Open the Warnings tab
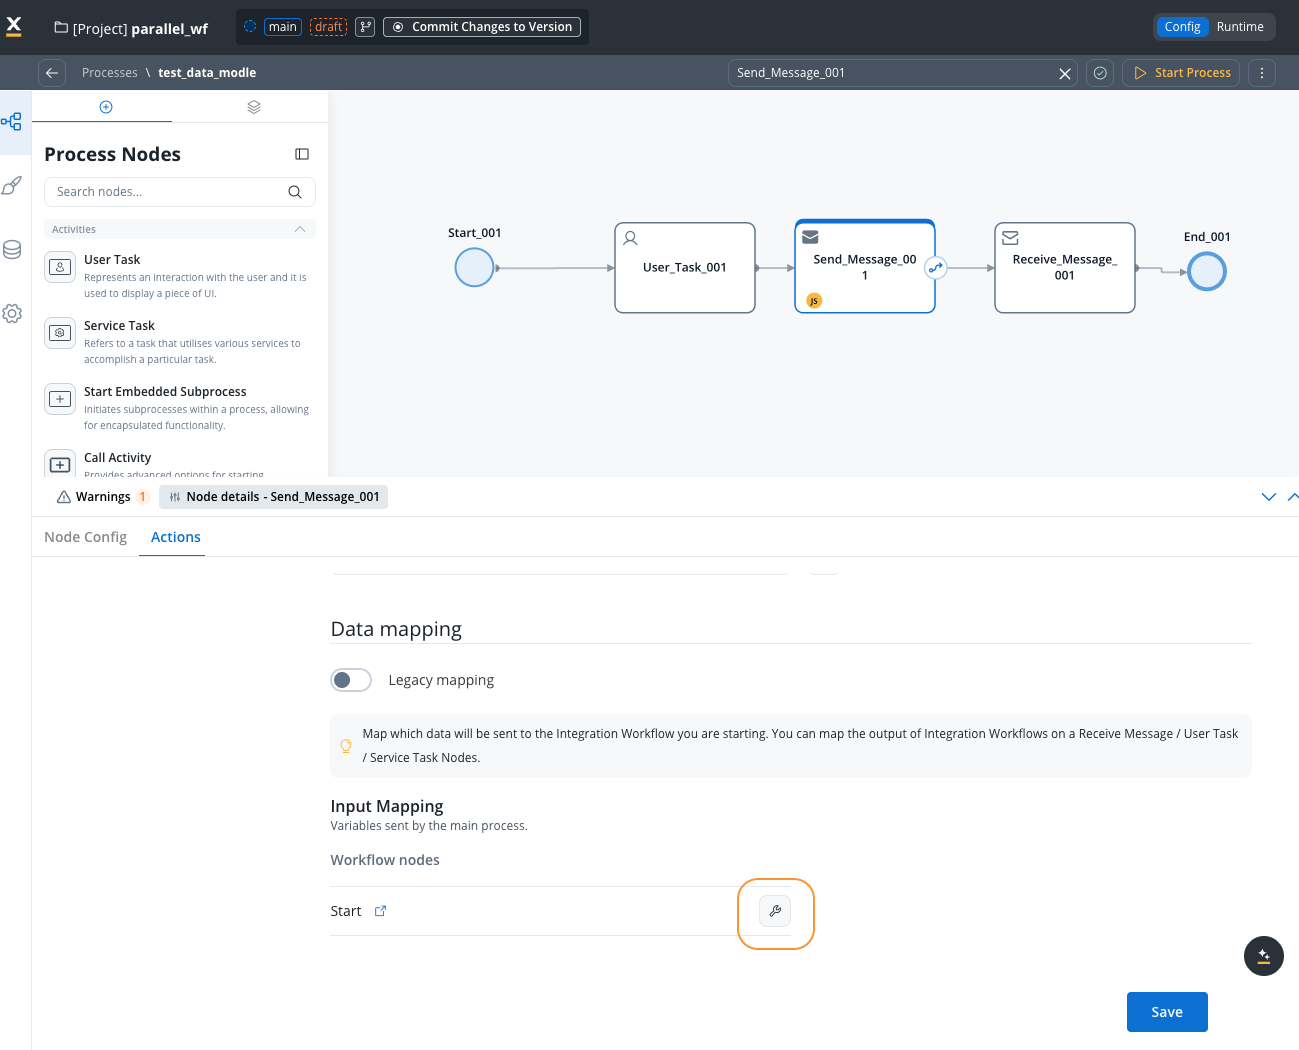Image resolution: width=1299 pixels, height=1050 pixels. click(x=102, y=497)
